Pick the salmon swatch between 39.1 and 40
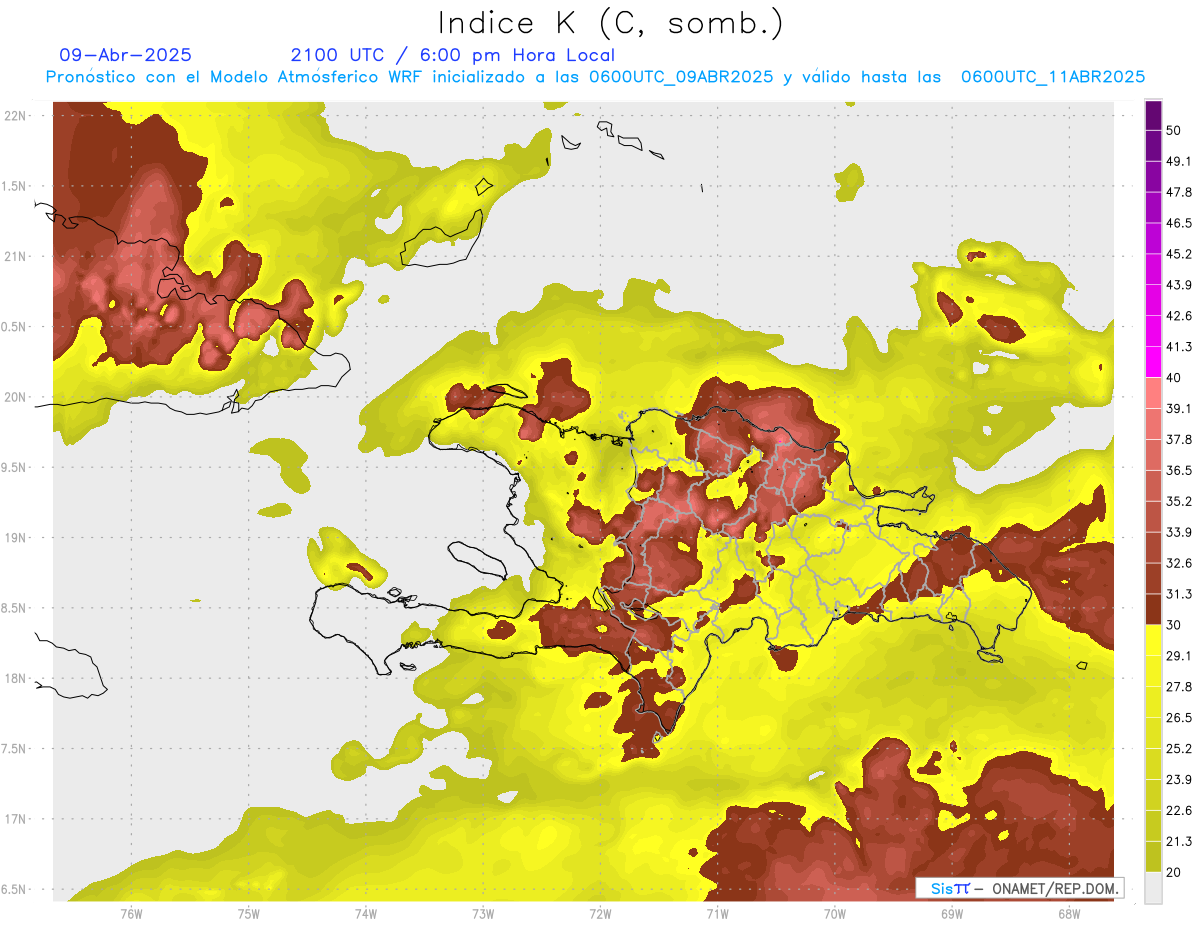 [x=1153, y=393]
